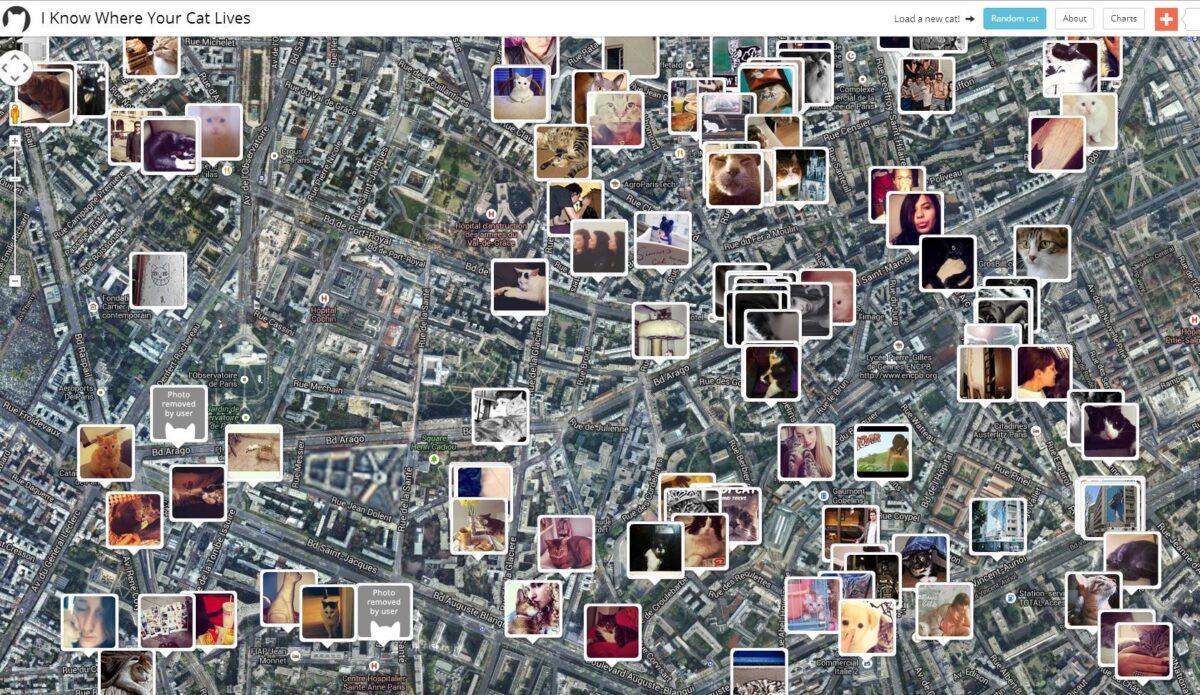Open the yellow puppy face thumbnail
The image size is (1200, 695).
click(867, 627)
